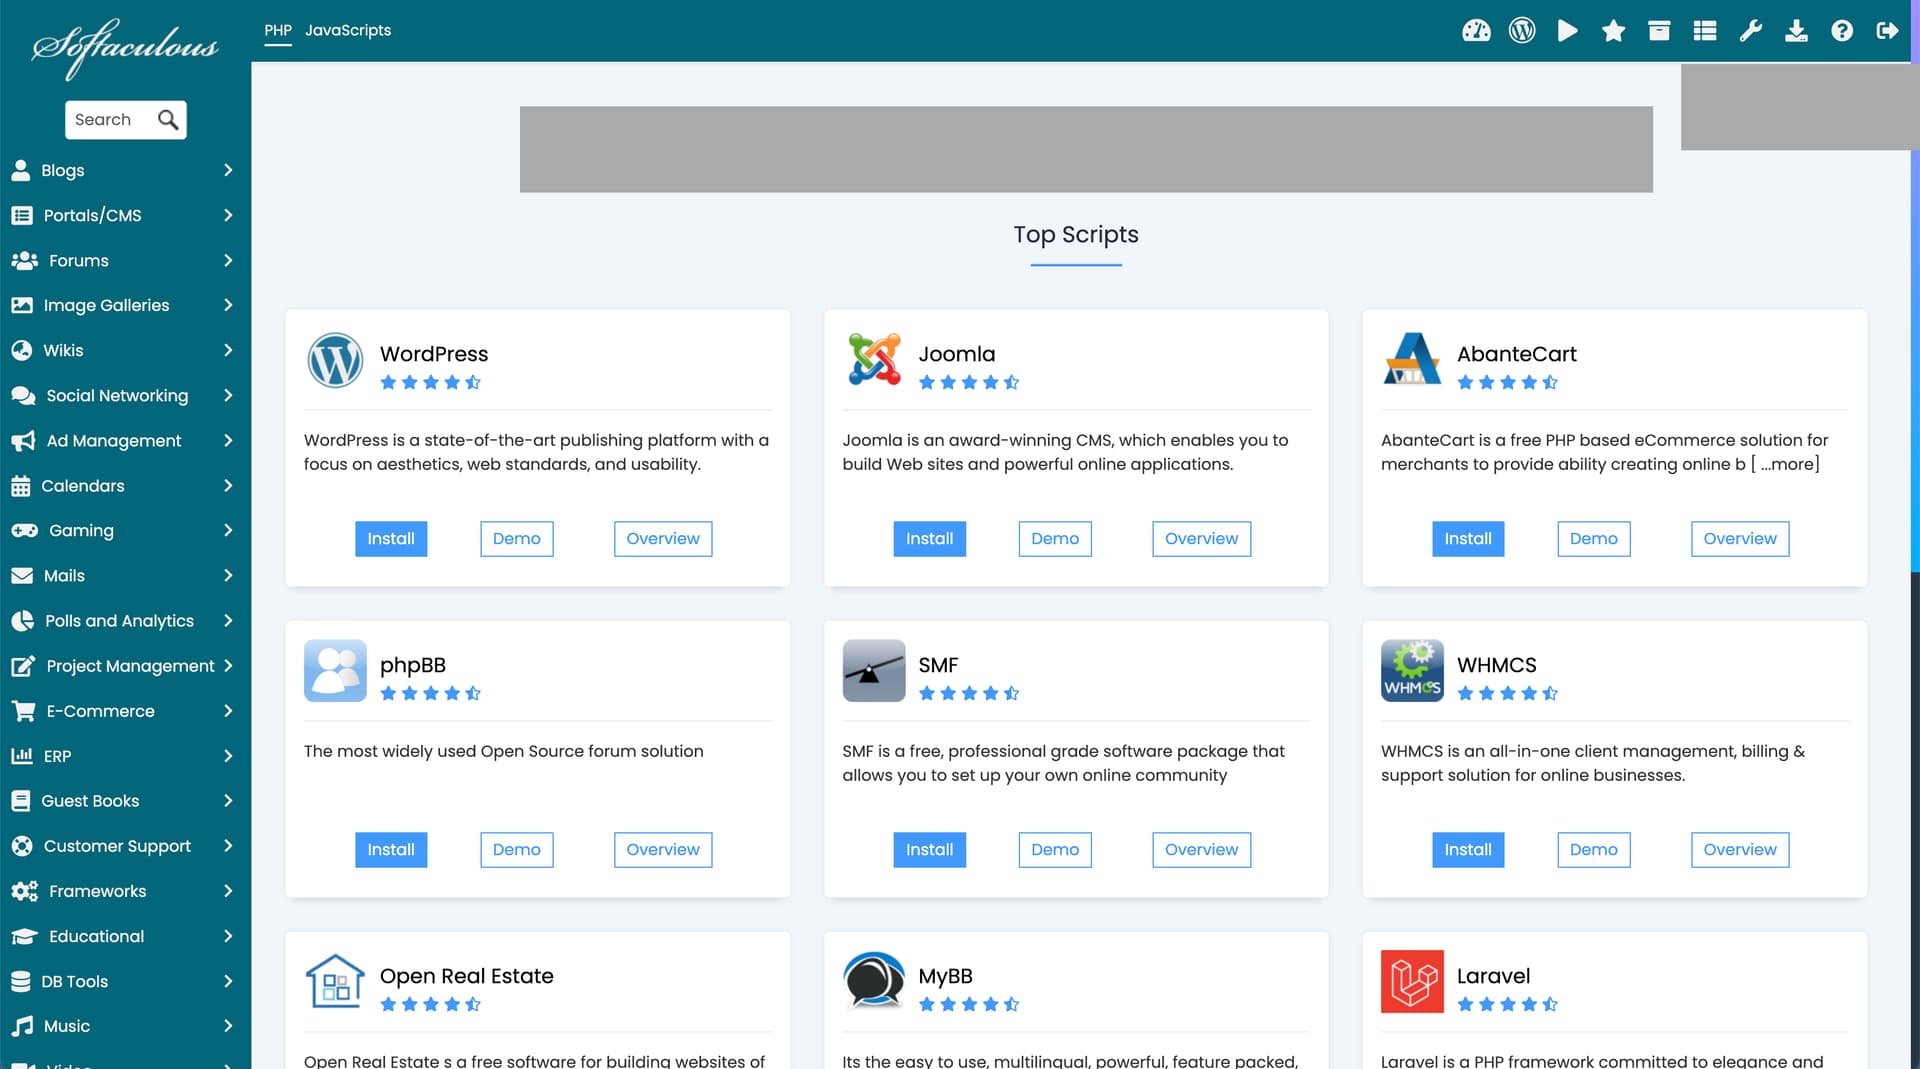
Task: Open the demos play icon
Action: click(1567, 31)
